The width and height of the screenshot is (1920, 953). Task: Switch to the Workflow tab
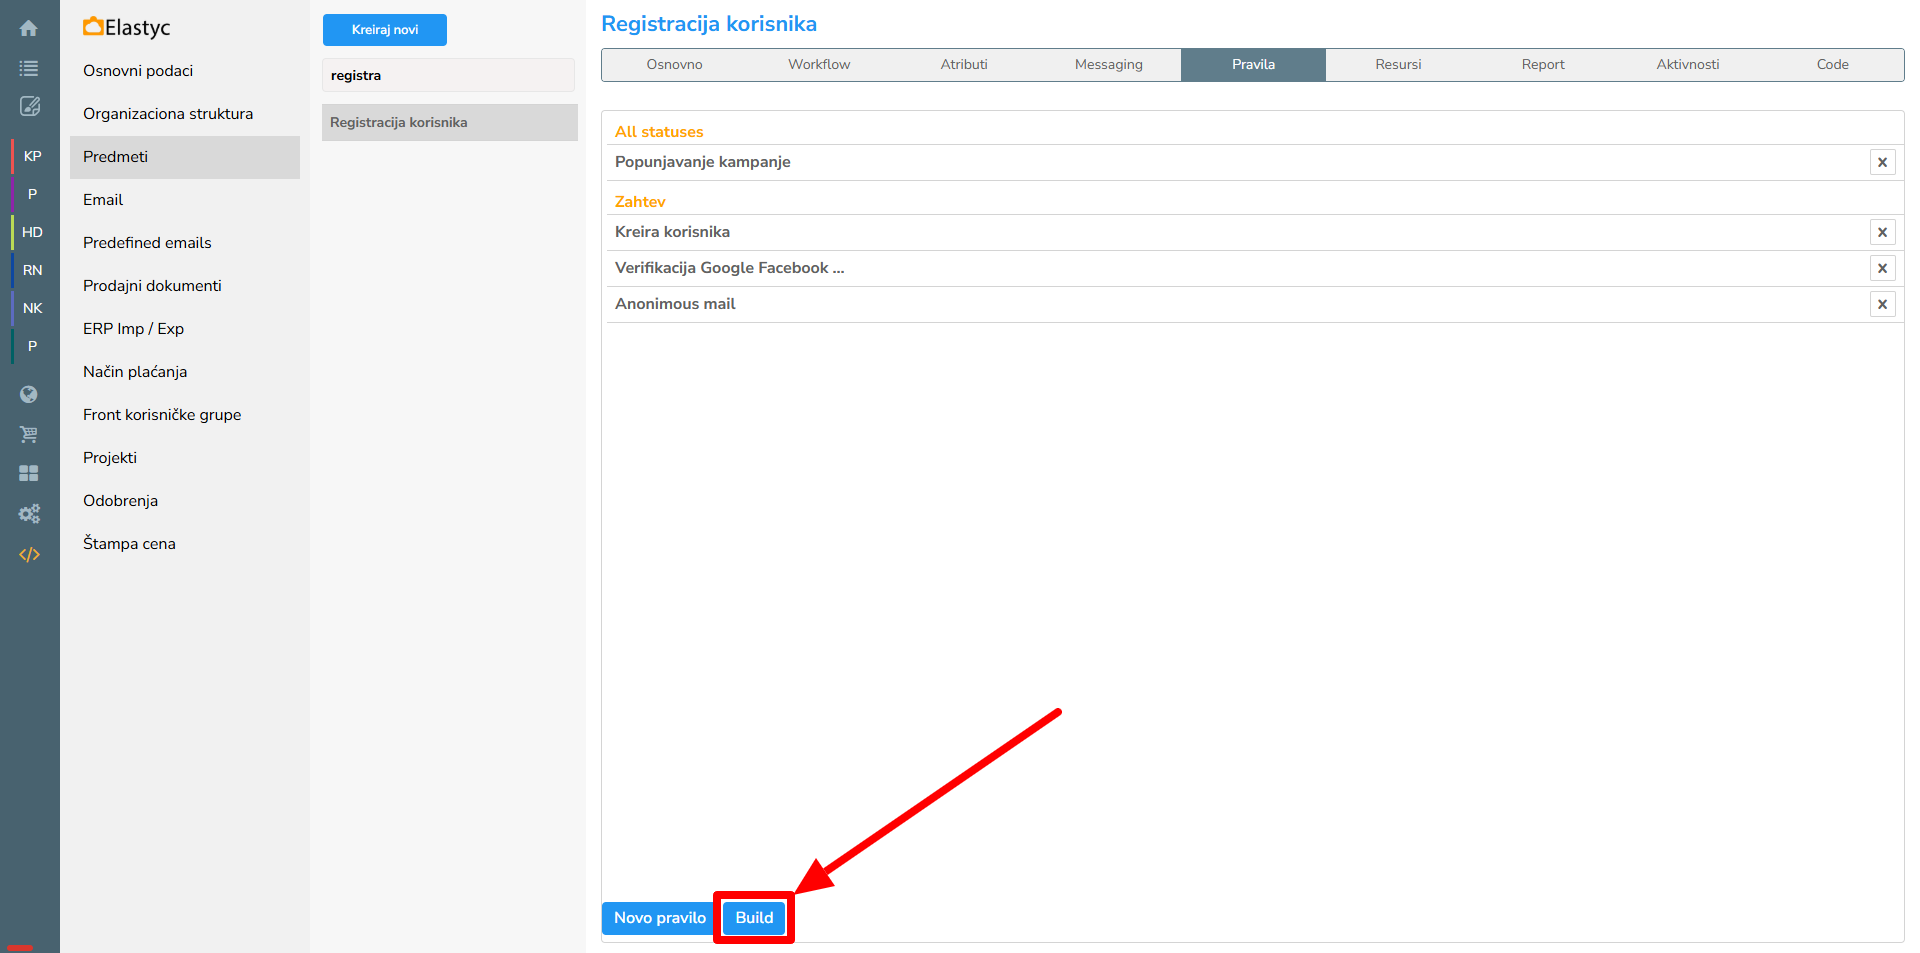point(819,64)
